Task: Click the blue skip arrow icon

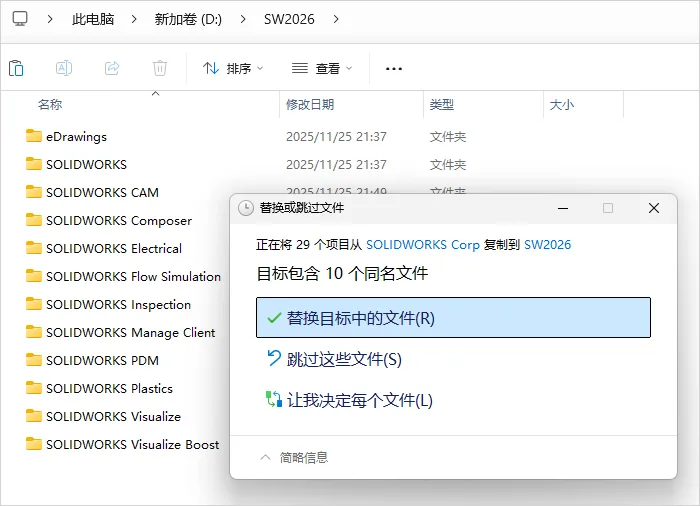Action: point(274,358)
